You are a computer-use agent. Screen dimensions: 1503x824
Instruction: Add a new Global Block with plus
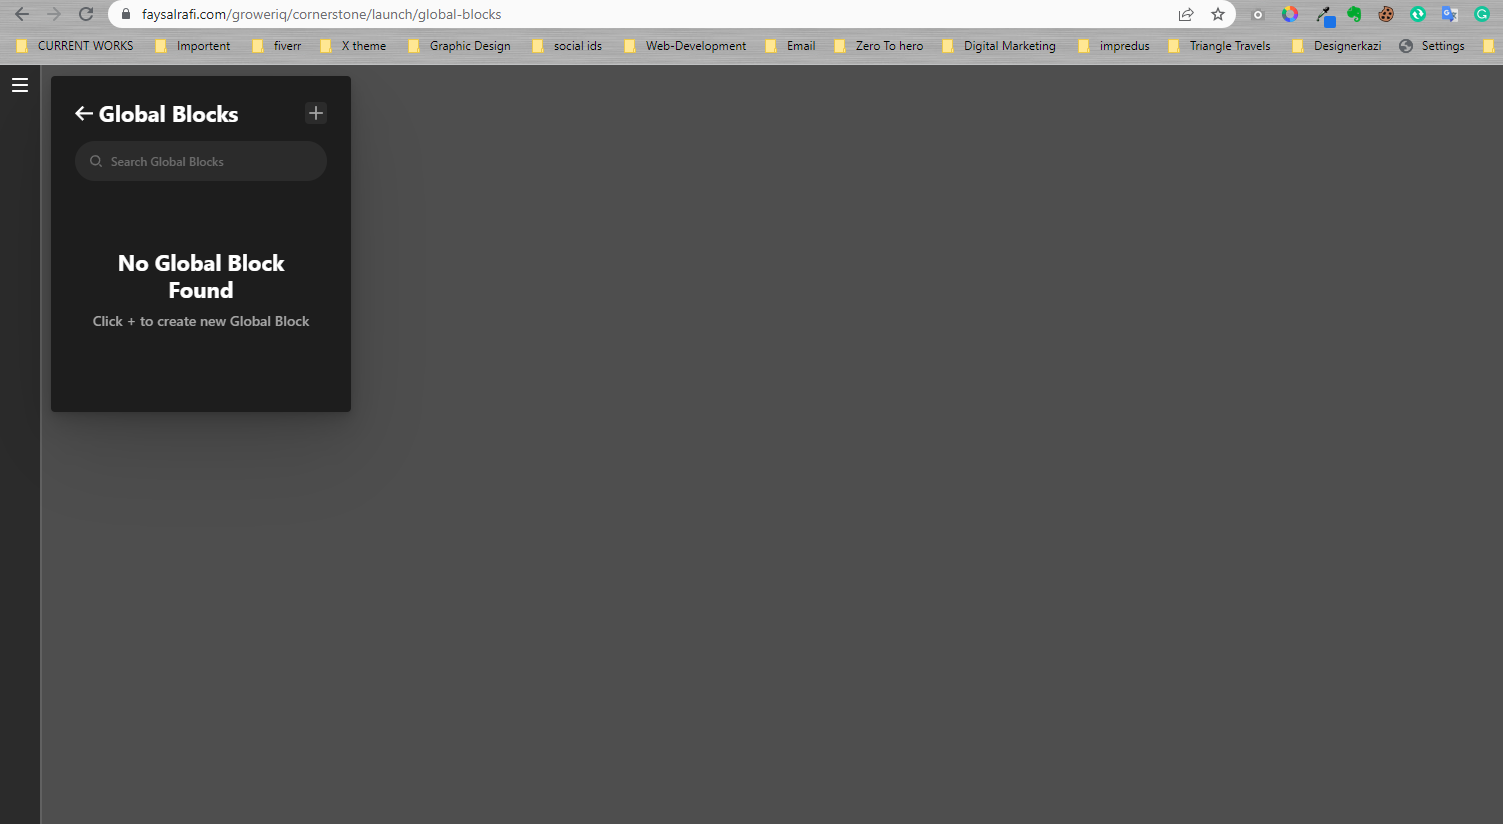[x=316, y=113]
